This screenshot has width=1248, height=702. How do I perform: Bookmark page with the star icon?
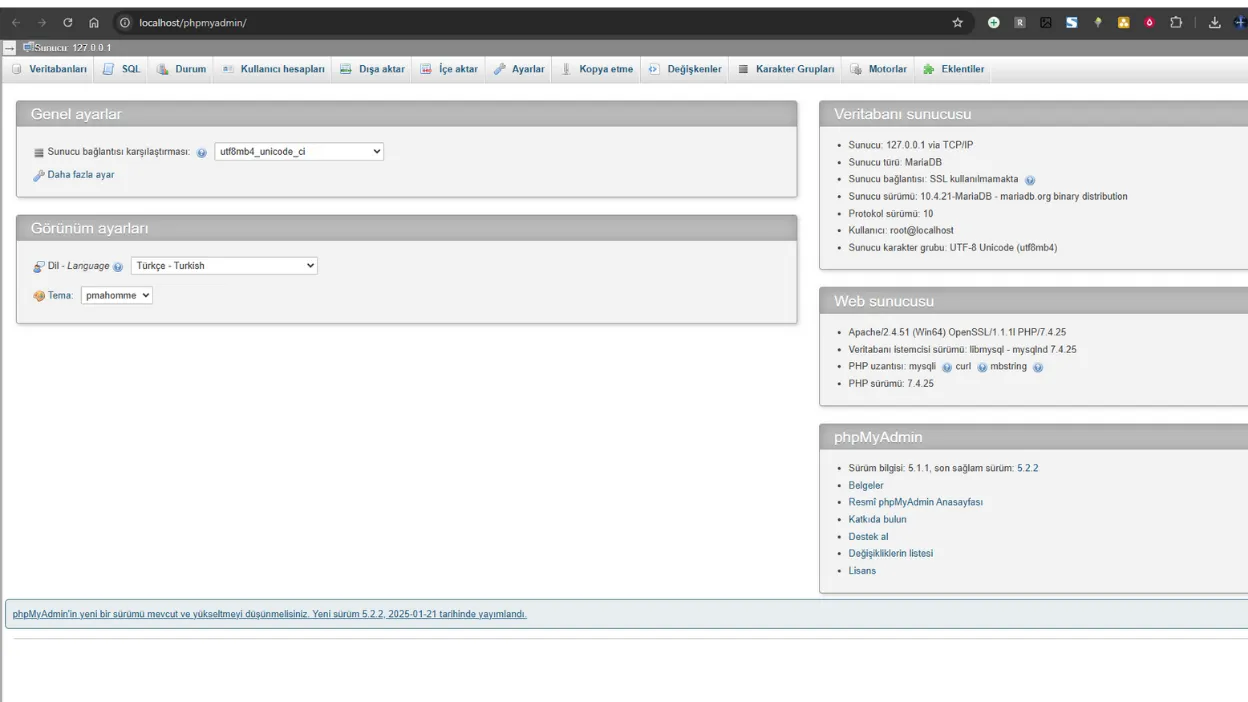pyautogui.click(x=957, y=22)
